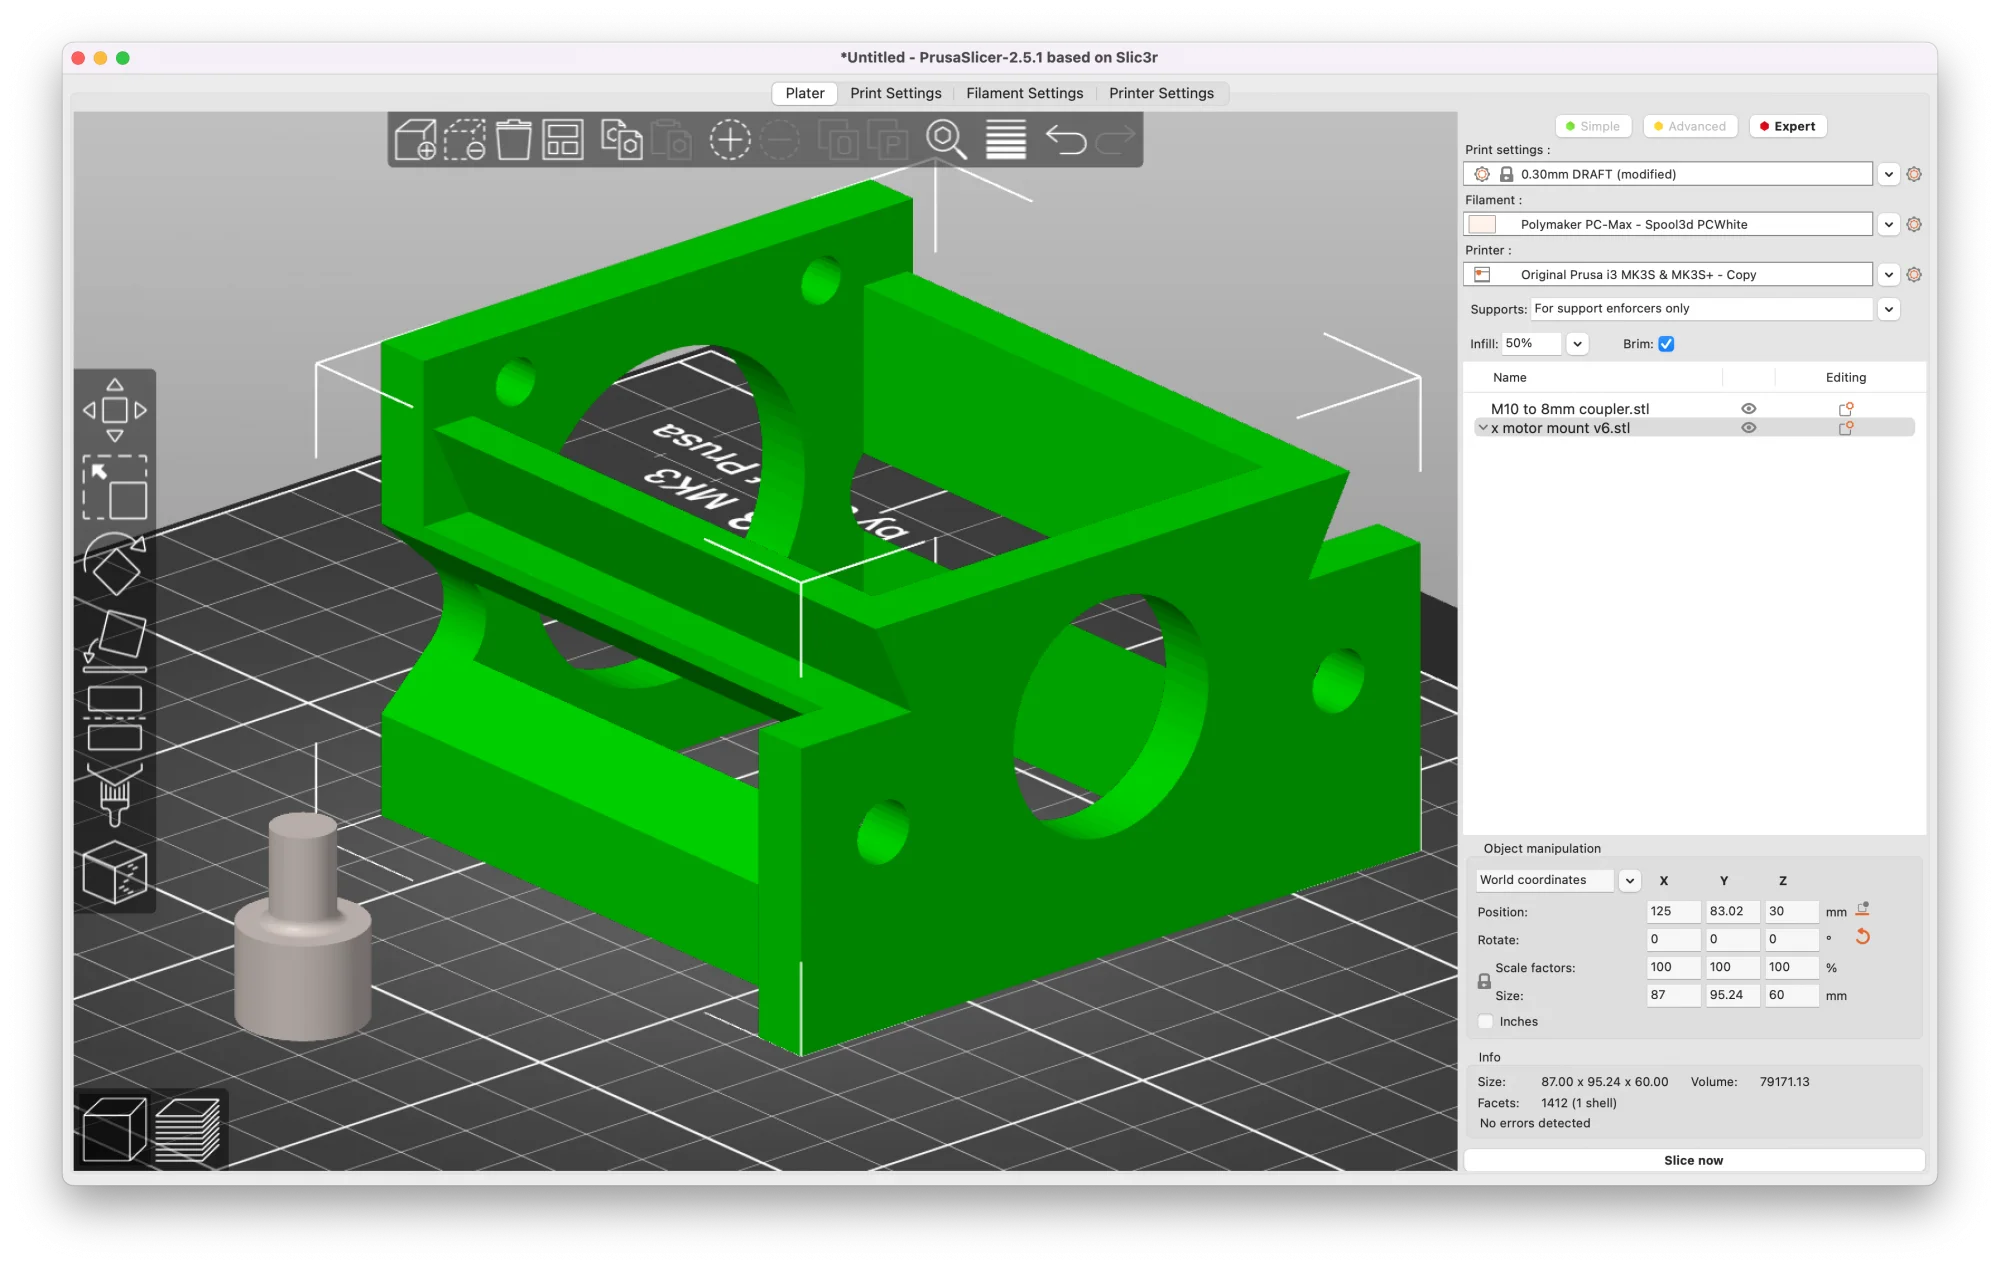The height and width of the screenshot is (1268, 2000).
Task: Enable the Inches checkbox
Action: [x=1486, y=1021]
